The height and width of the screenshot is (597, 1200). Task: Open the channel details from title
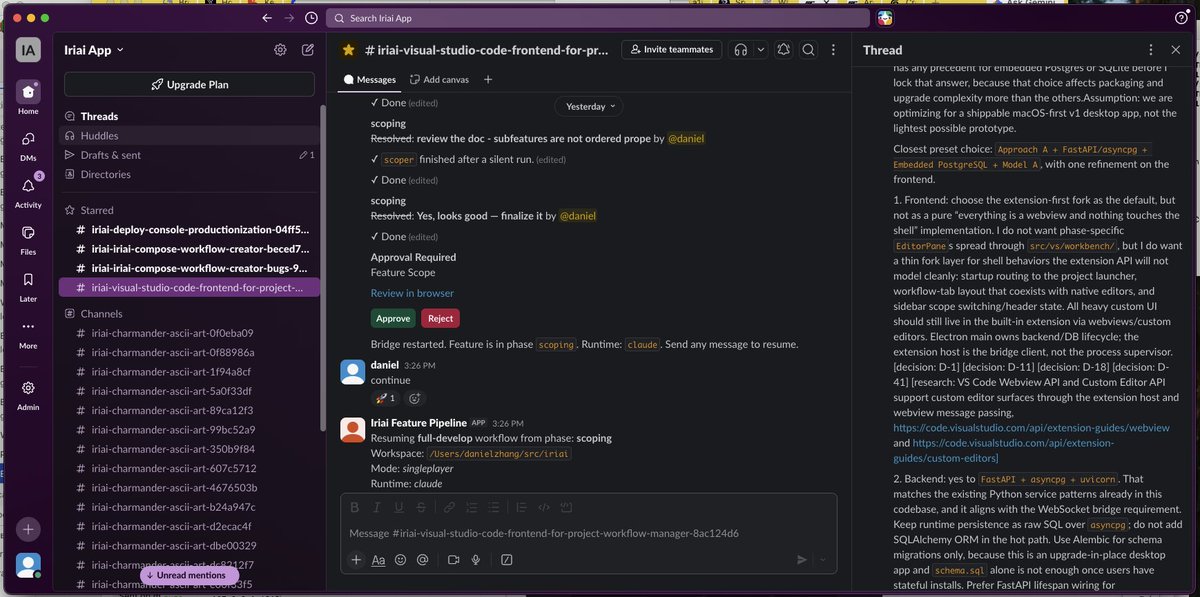coord(487,49)
